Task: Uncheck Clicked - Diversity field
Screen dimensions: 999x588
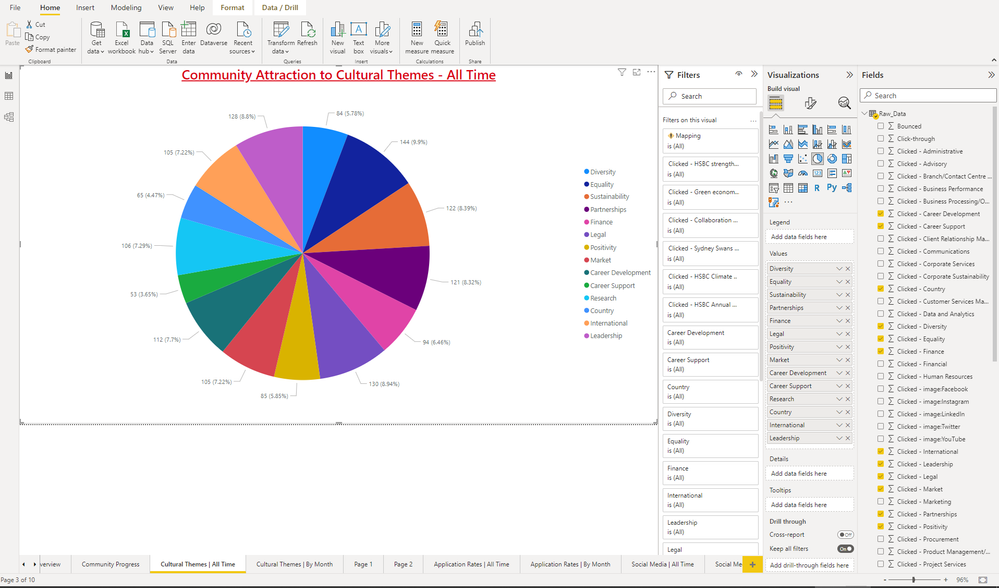Action: point(880,326)
